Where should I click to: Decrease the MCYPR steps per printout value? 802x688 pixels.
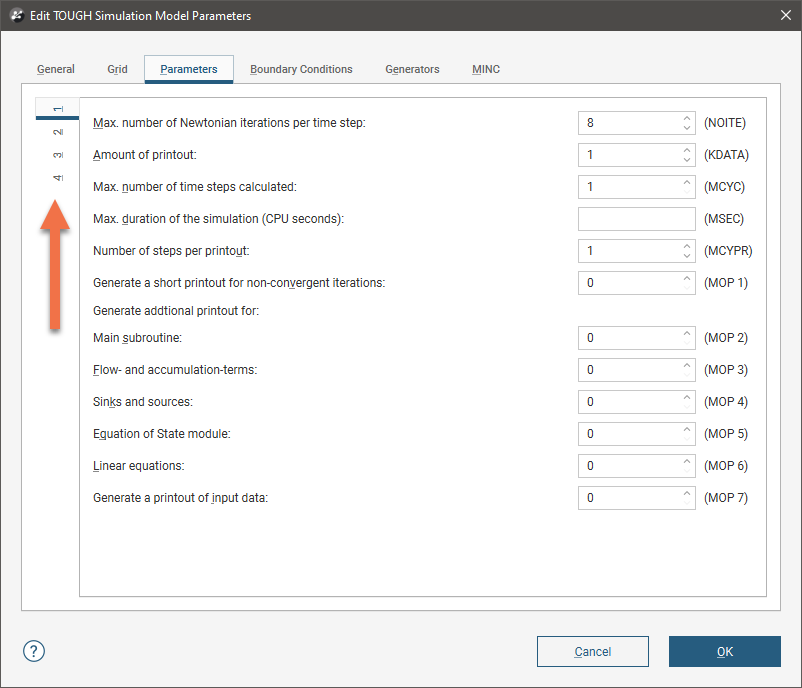pos(687,256)
